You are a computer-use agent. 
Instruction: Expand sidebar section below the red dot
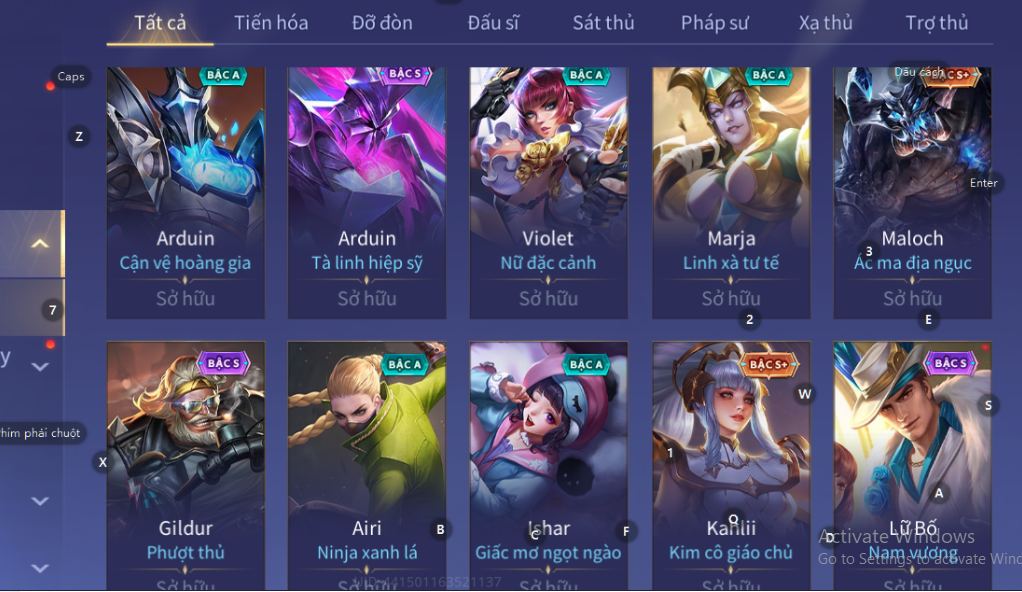[x=40, y=367]
